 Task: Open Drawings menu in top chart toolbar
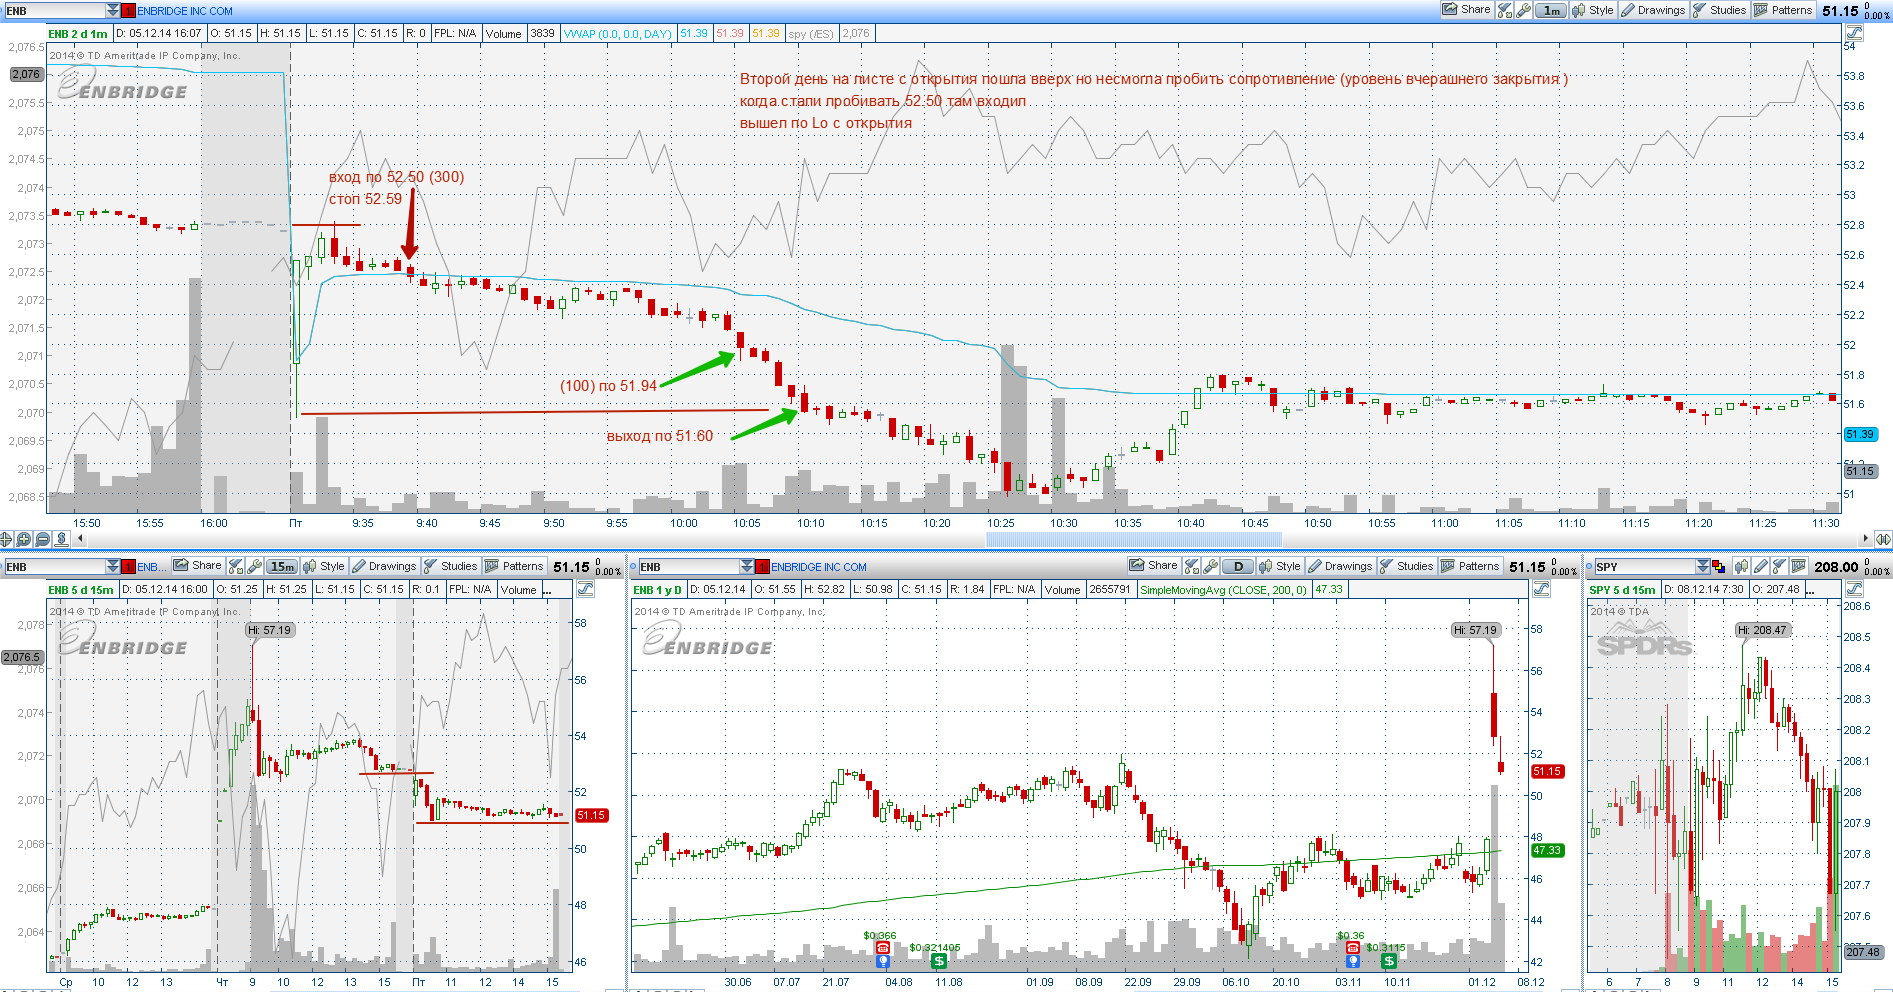[x=1653, y=10]
